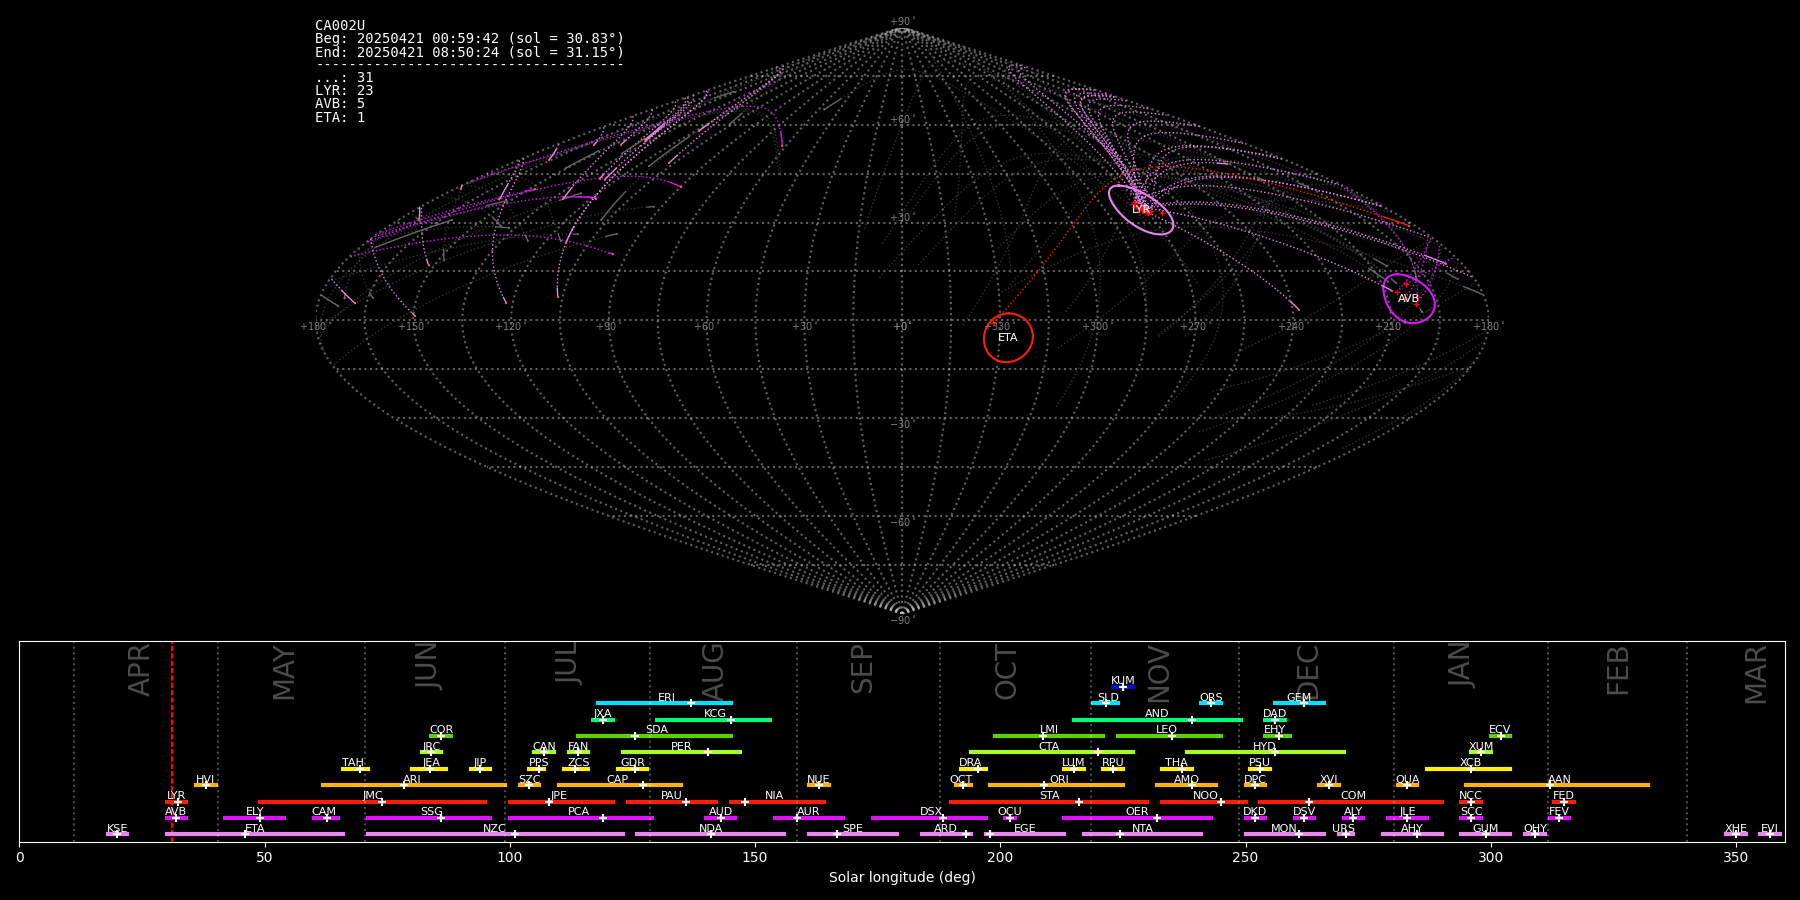Click the +270 longitude label on sky map
The height and width of the screenshot is (900, 1800).
click(1193, 326)
